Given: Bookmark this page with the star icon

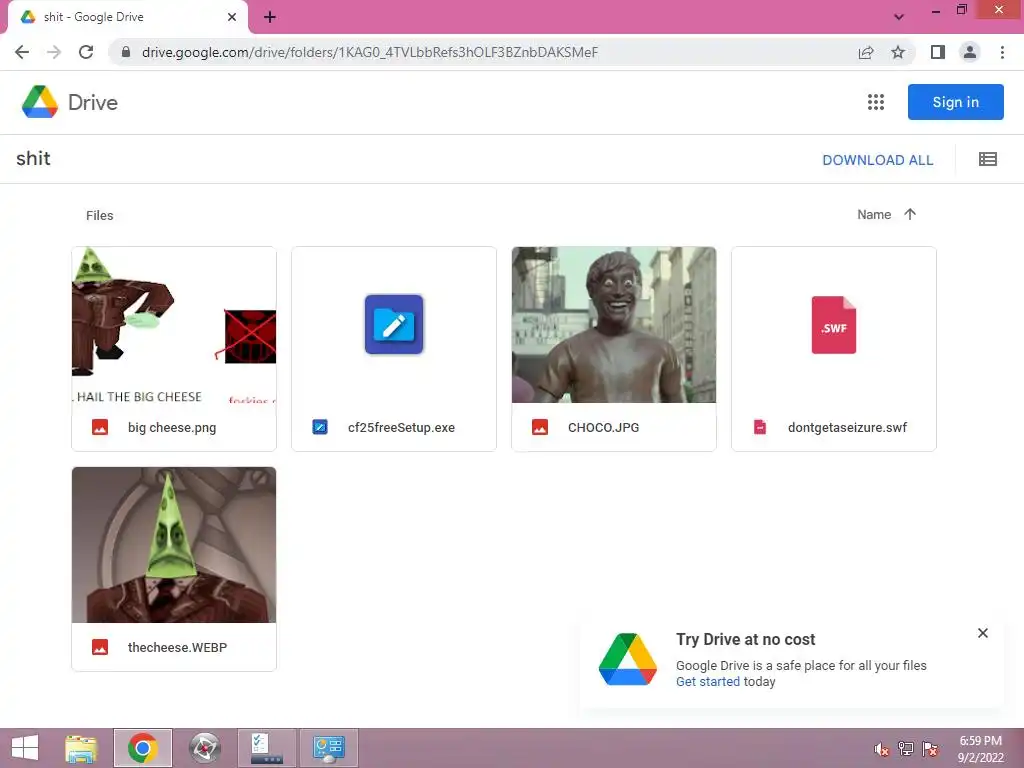Looking at the screenshot, I should pos(898,52).
